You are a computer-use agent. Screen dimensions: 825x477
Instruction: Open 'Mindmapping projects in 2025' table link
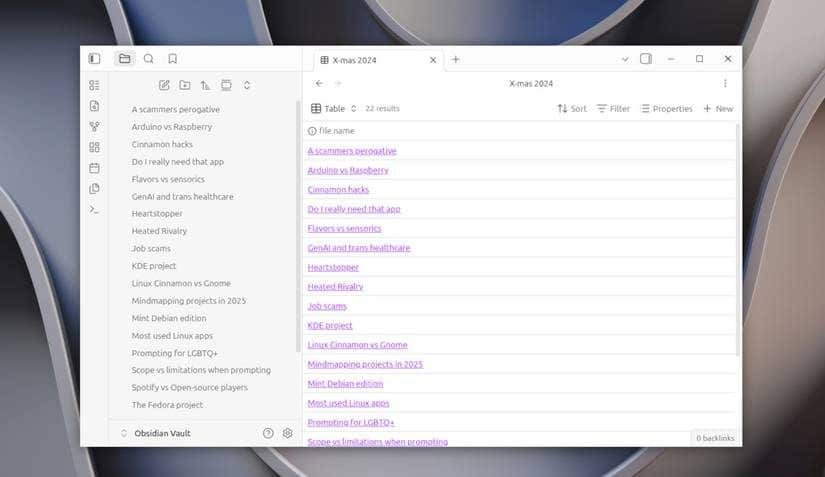[x=365, y=364]
